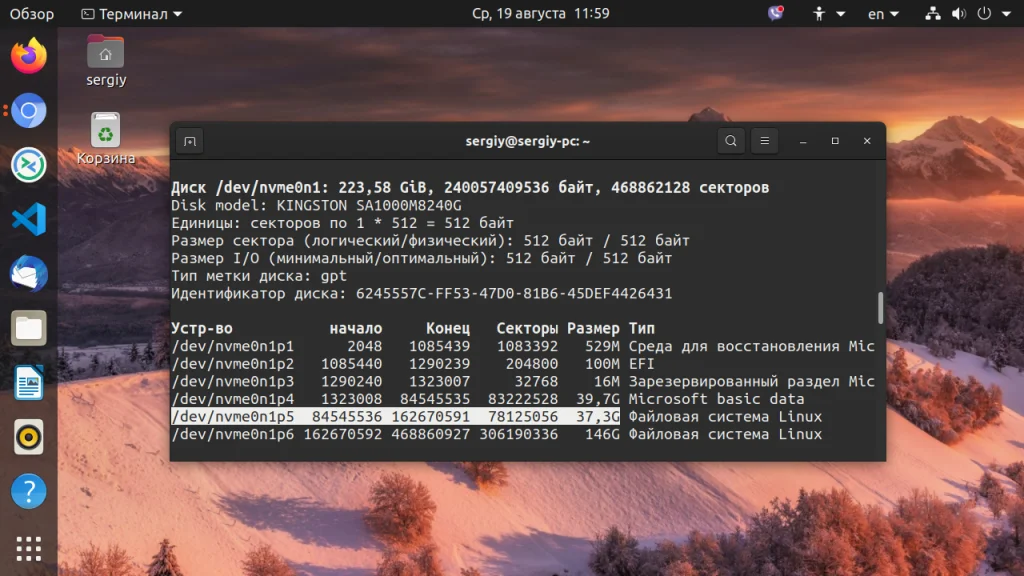Screen dimensions: 1024x576
Task: Open Терминал app menu
Action: (131, 14)
